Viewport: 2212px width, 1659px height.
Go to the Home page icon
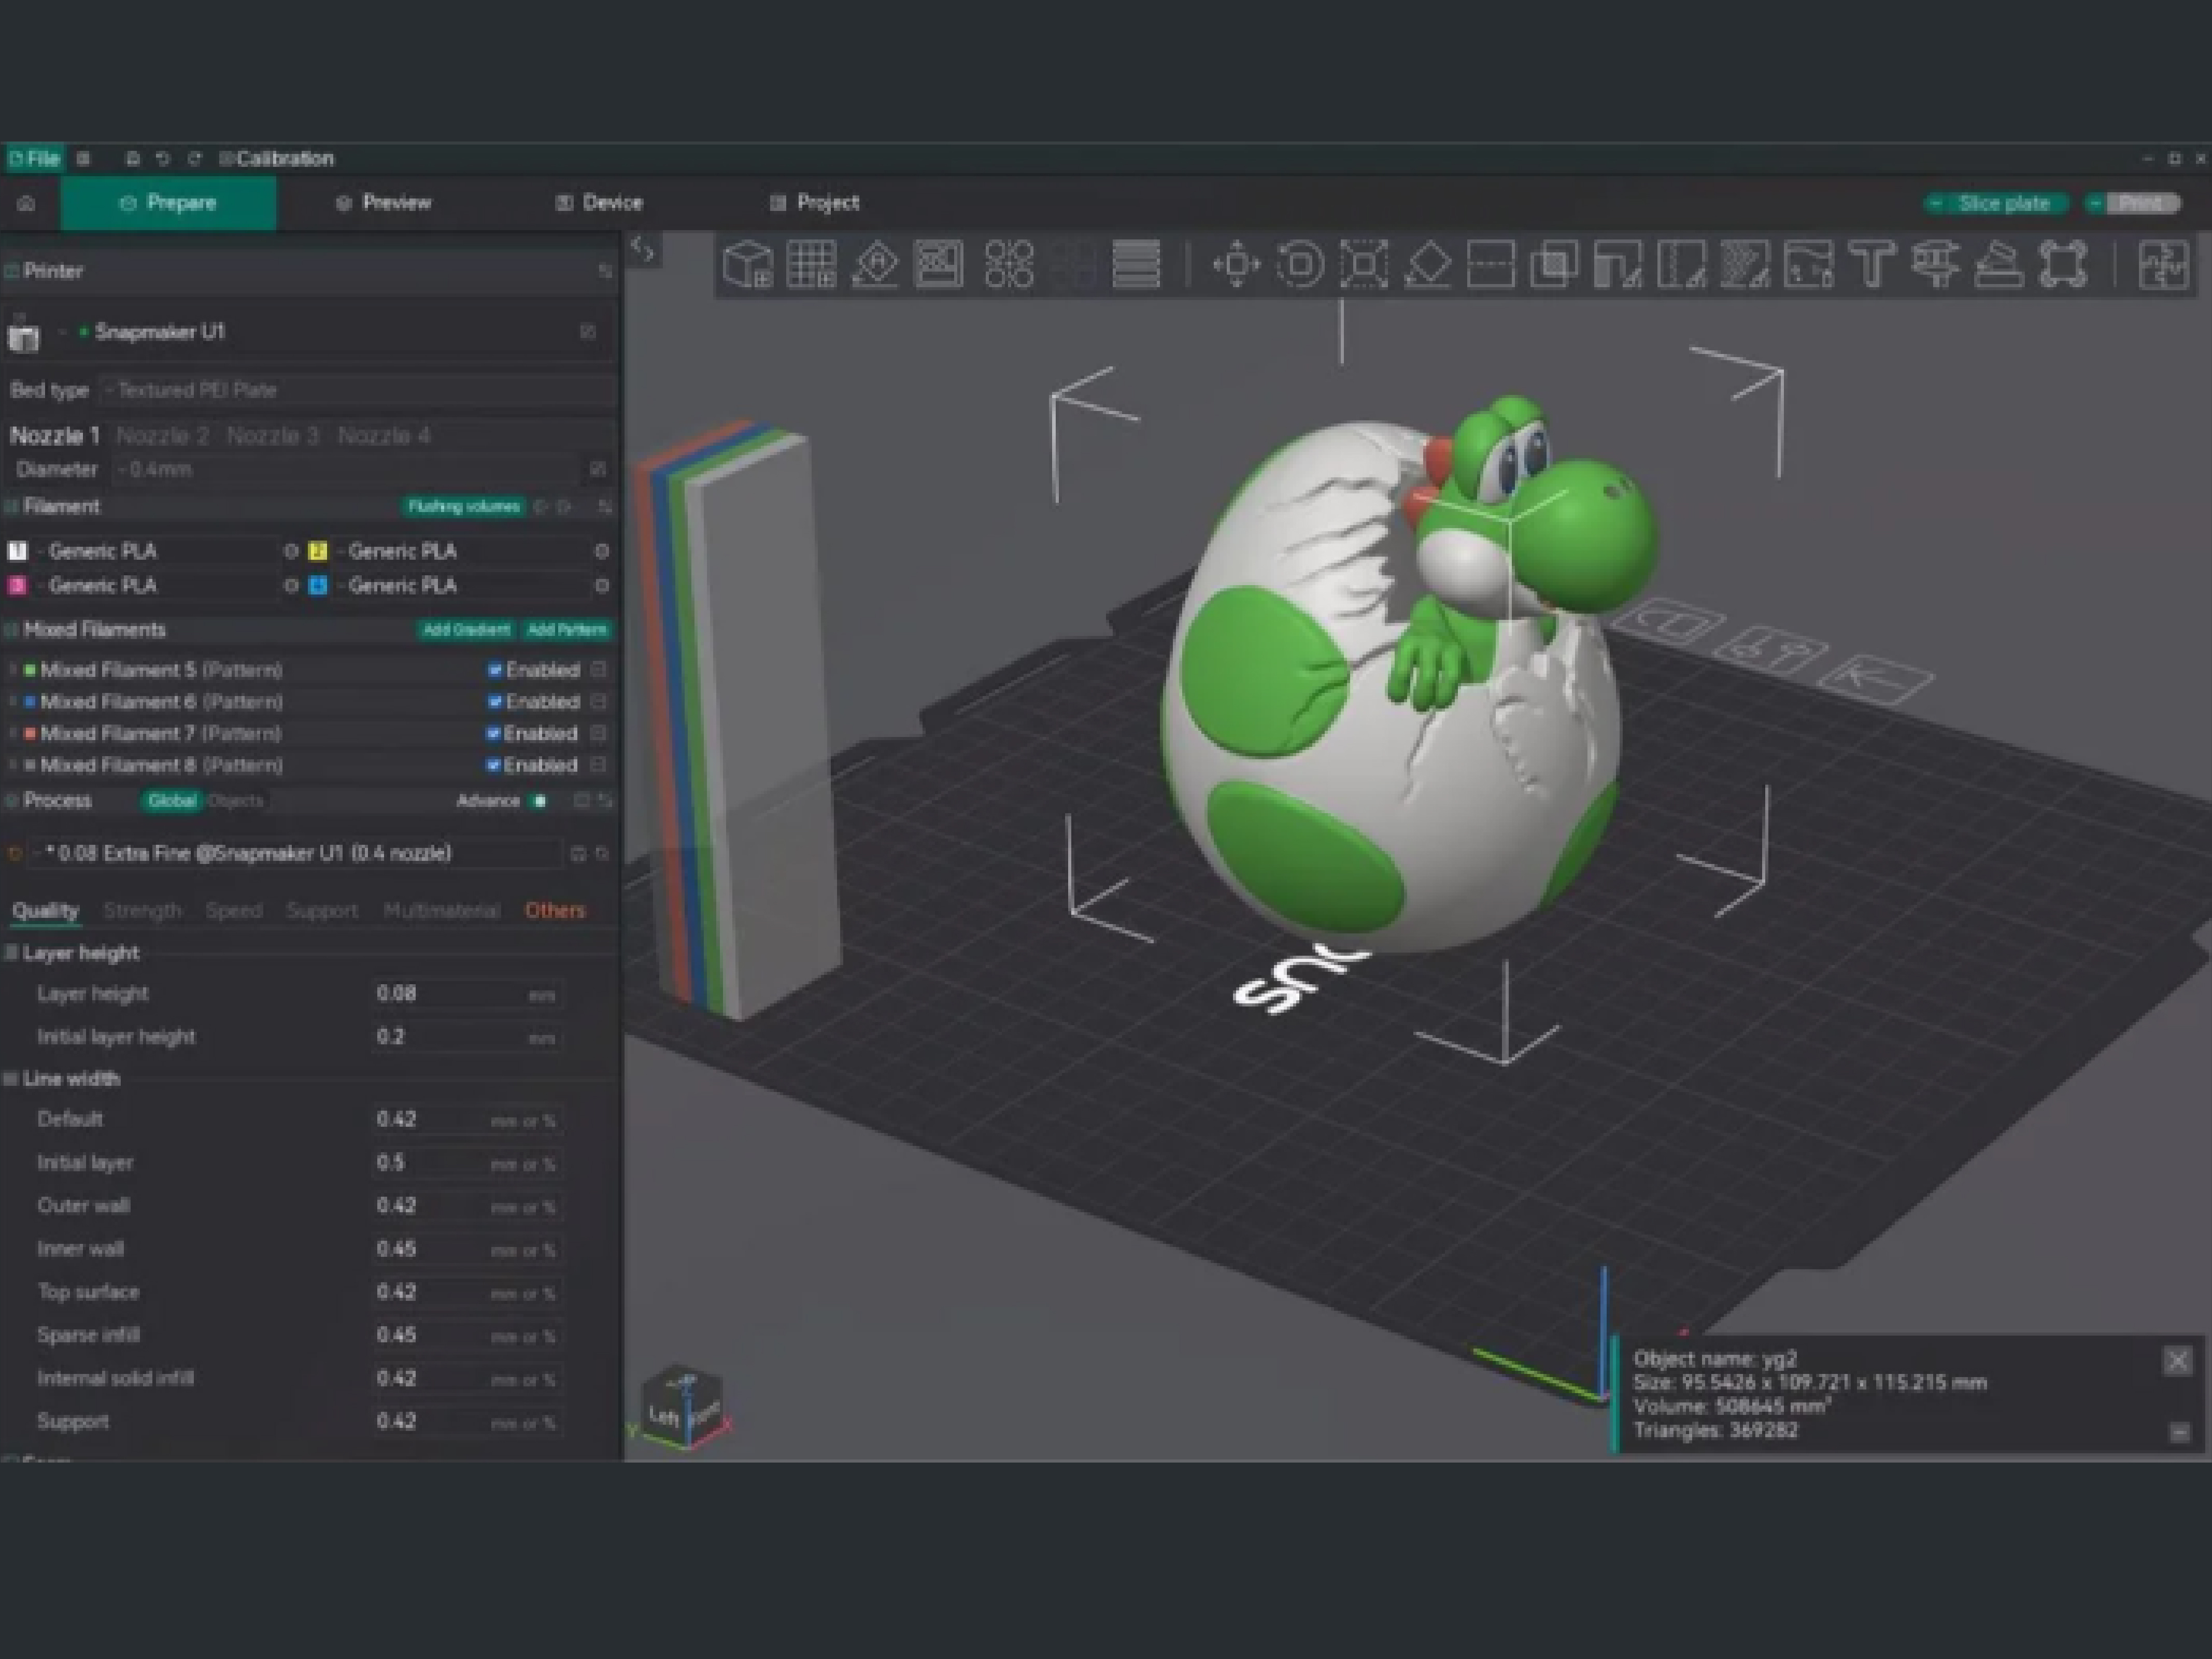[27, 203]
